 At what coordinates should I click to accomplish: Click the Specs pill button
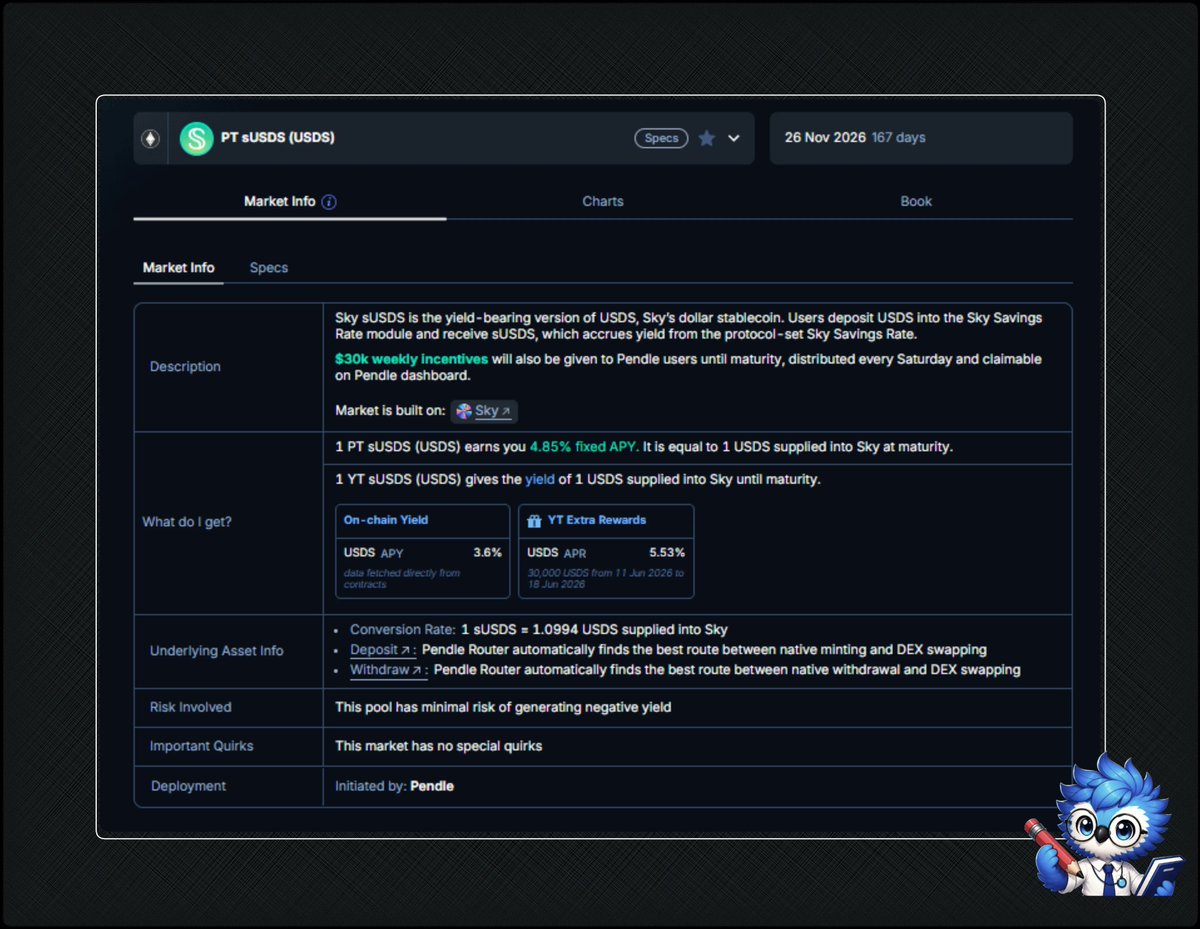point(661,138)
